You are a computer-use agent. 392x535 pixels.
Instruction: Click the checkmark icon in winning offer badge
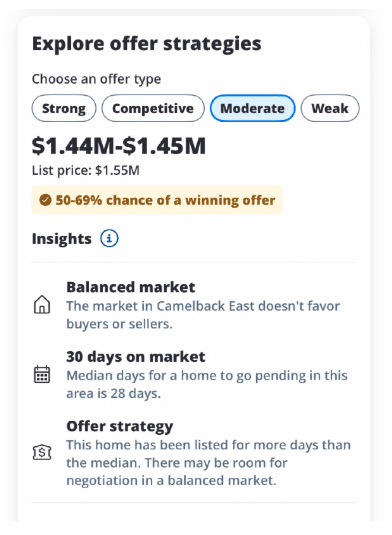pos(45,200)
